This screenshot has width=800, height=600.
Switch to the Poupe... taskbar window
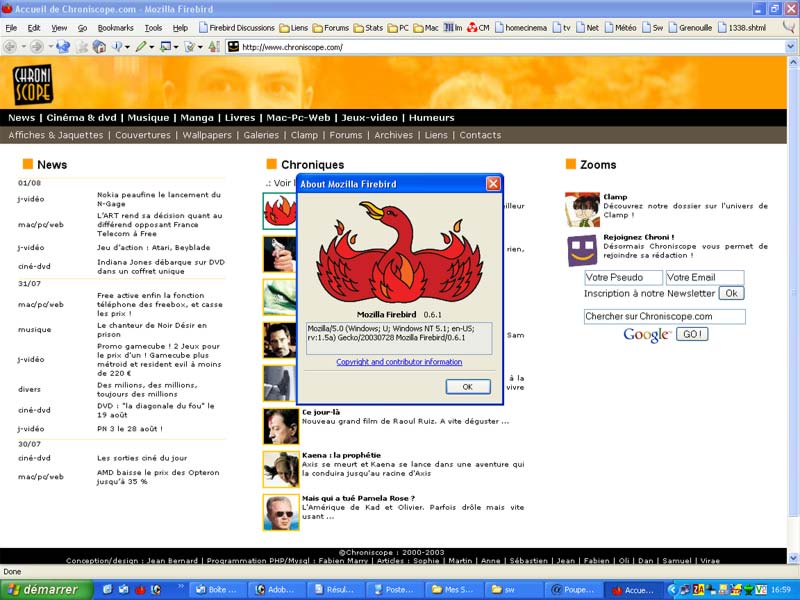coord(574,590)
